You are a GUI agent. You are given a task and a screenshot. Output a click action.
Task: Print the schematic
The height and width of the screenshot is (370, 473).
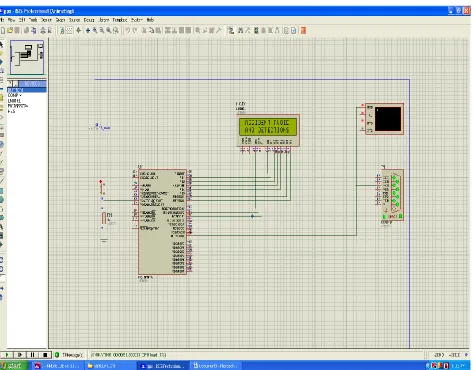point(43,31)
